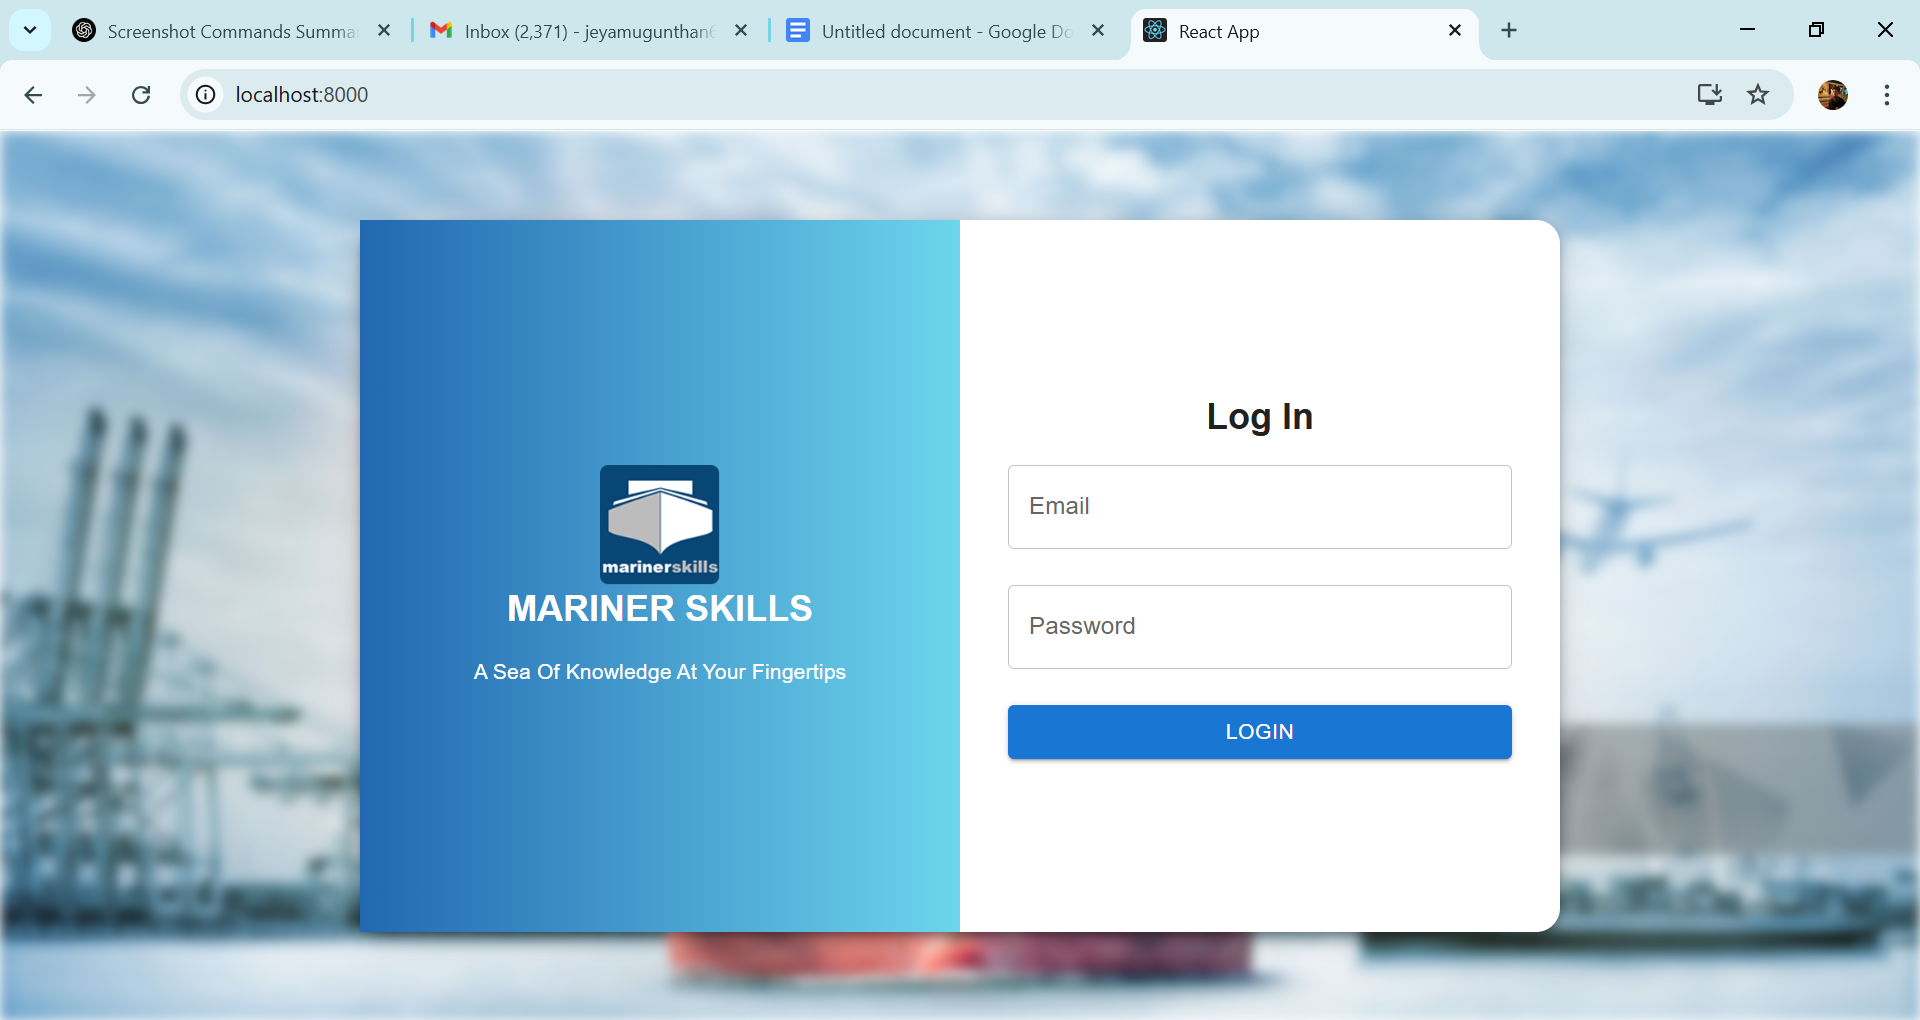Open a new browser tab
The image size is (1920, 1020).
pos(1509,31)
